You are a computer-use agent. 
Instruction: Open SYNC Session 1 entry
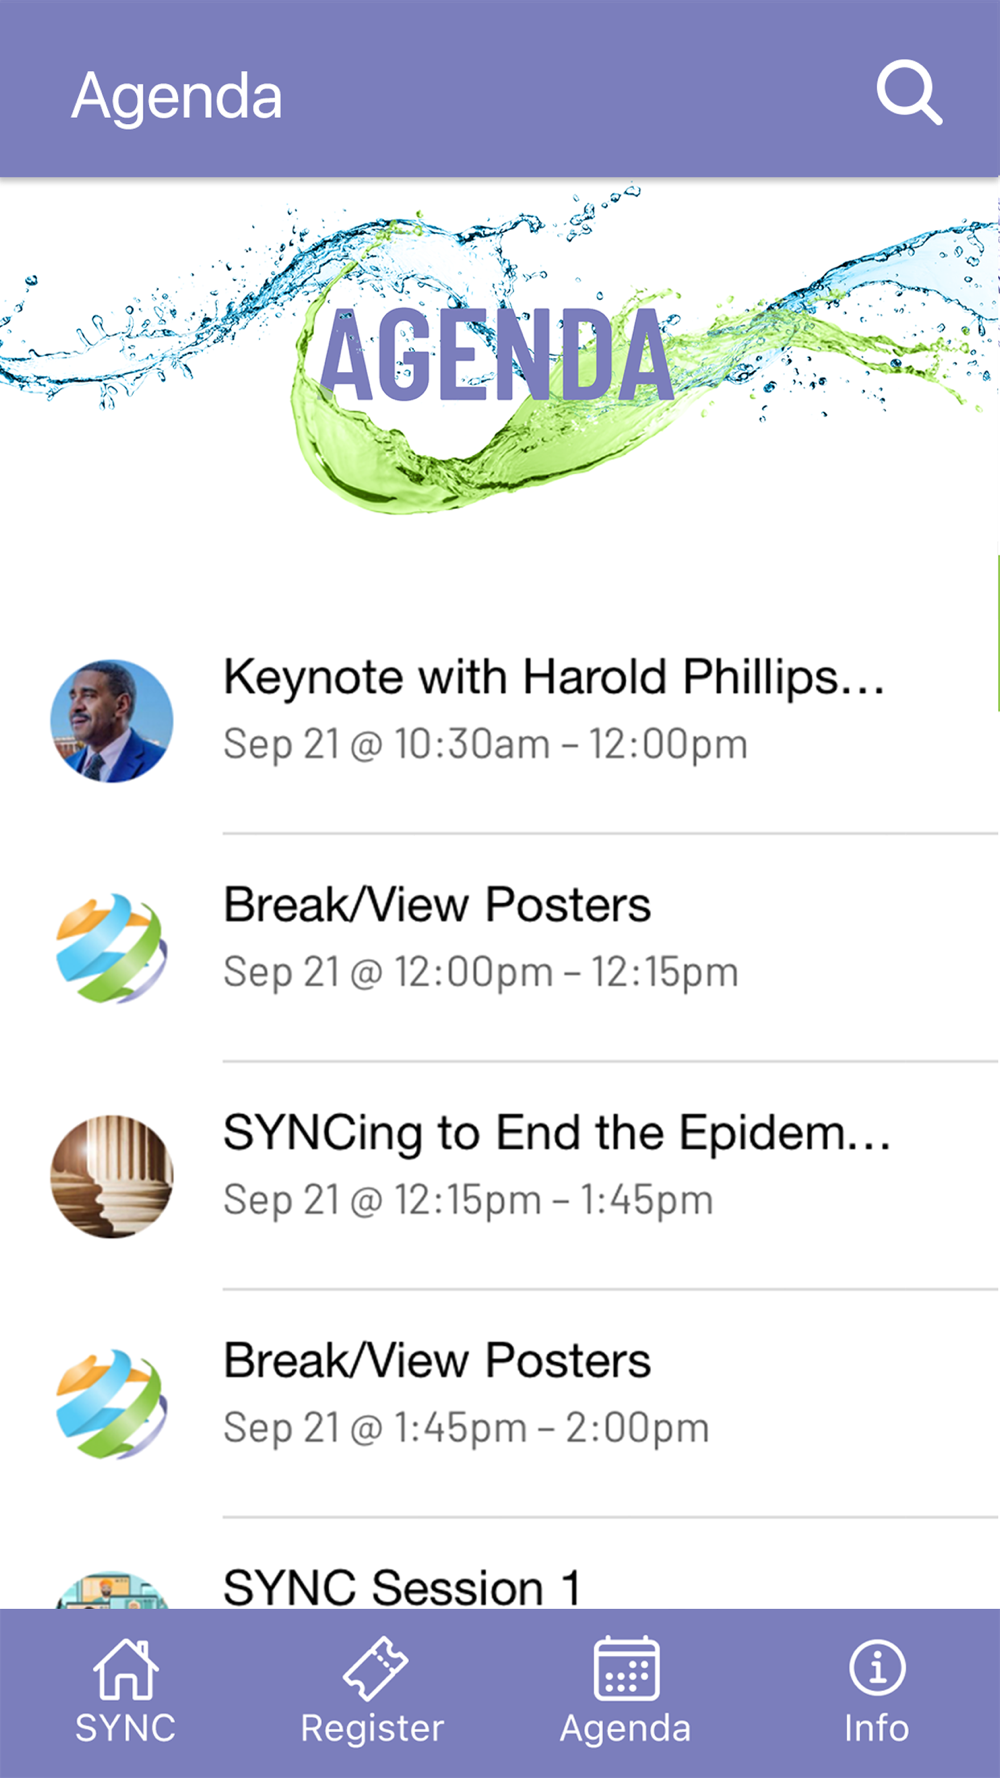[500, 1564]
